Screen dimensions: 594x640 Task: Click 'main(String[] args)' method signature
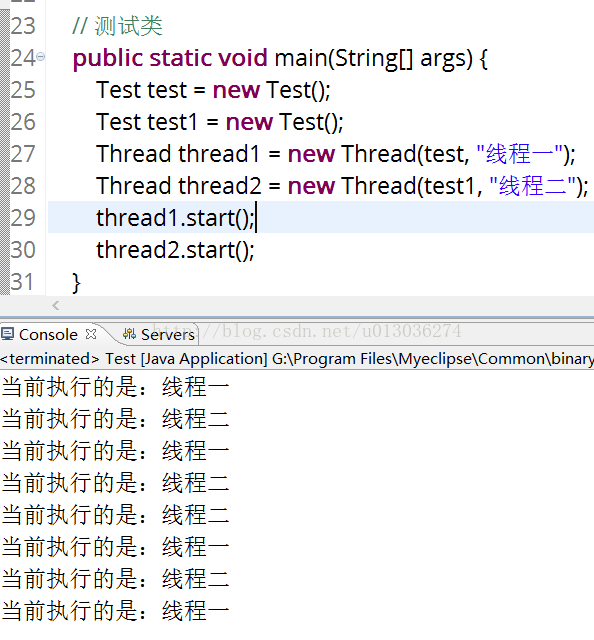click(x=374, y=58)
